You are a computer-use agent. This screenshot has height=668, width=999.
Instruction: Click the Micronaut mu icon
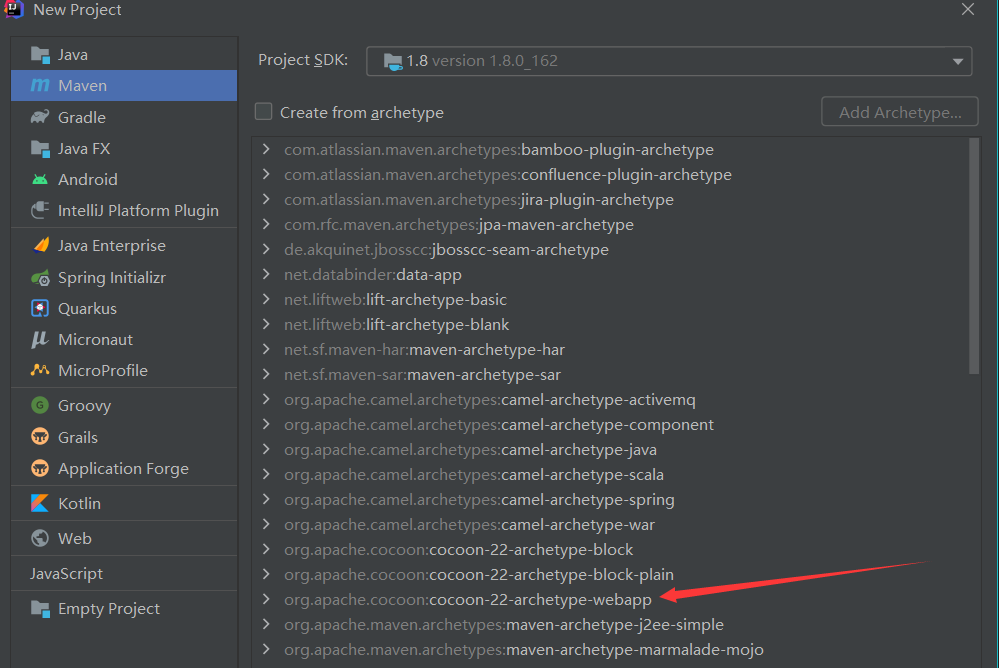[40, 339]
